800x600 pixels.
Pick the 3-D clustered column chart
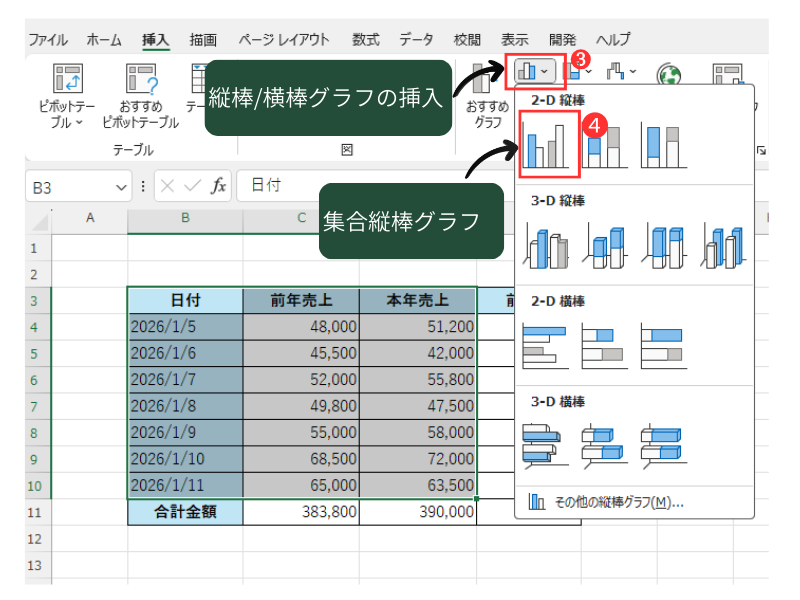(547, 246)
